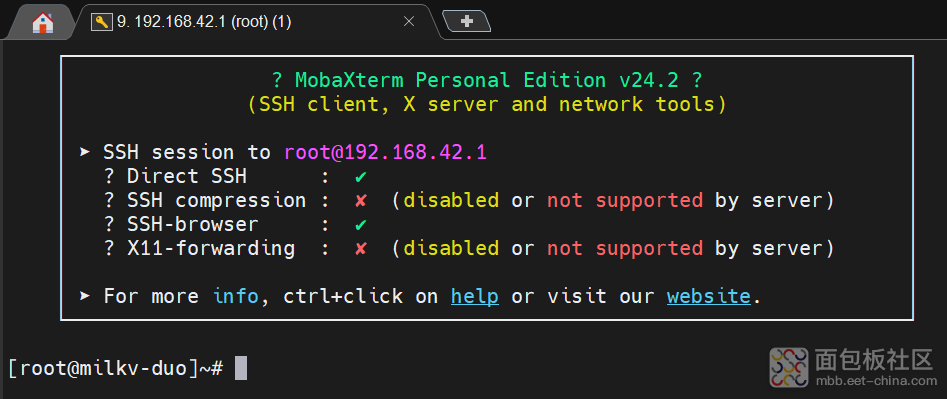Click the colorful breadboard community logo icon
Screen dimensions: 947x399
789,367
